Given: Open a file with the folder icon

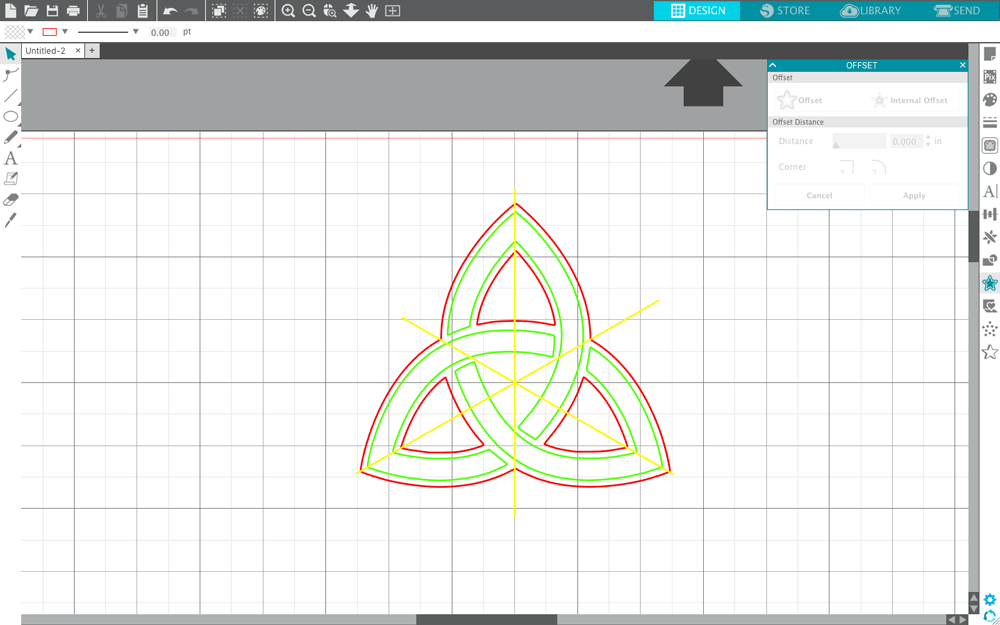Looking at the screenshot, I should pyautogui.click(x=31, y=10).
